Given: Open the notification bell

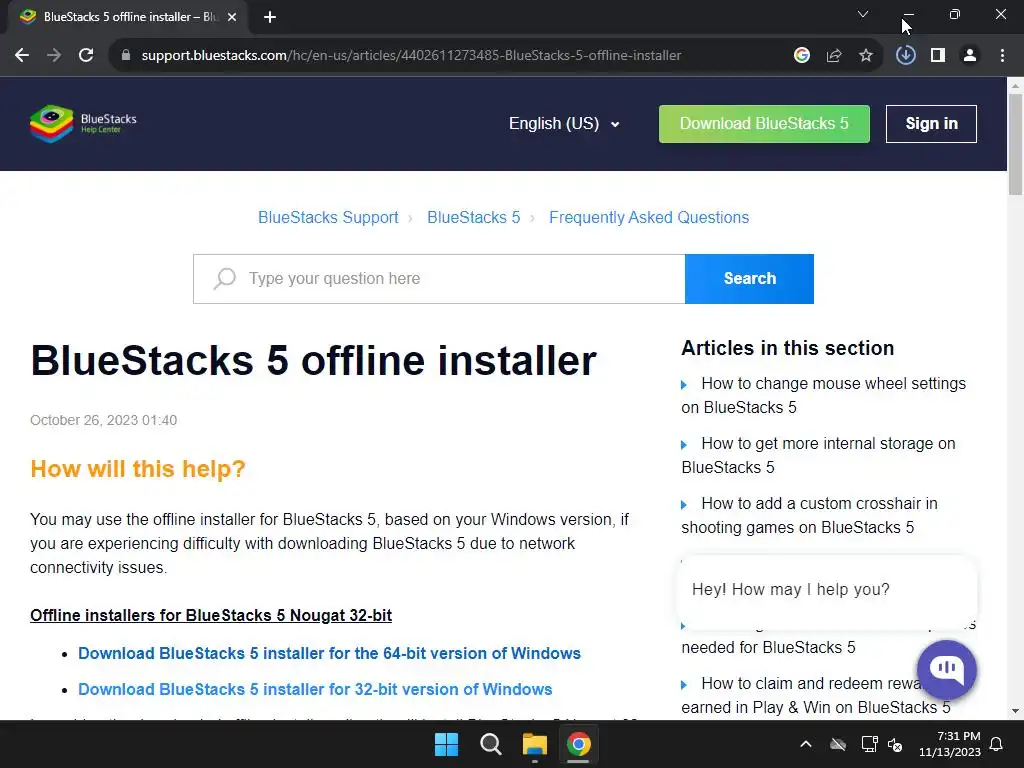Looking at the screenshot, I should tap(997, 744).
